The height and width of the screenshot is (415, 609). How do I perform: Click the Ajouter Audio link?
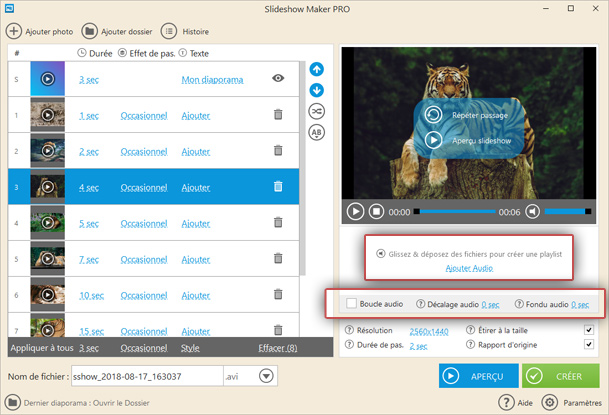[470, 269]
